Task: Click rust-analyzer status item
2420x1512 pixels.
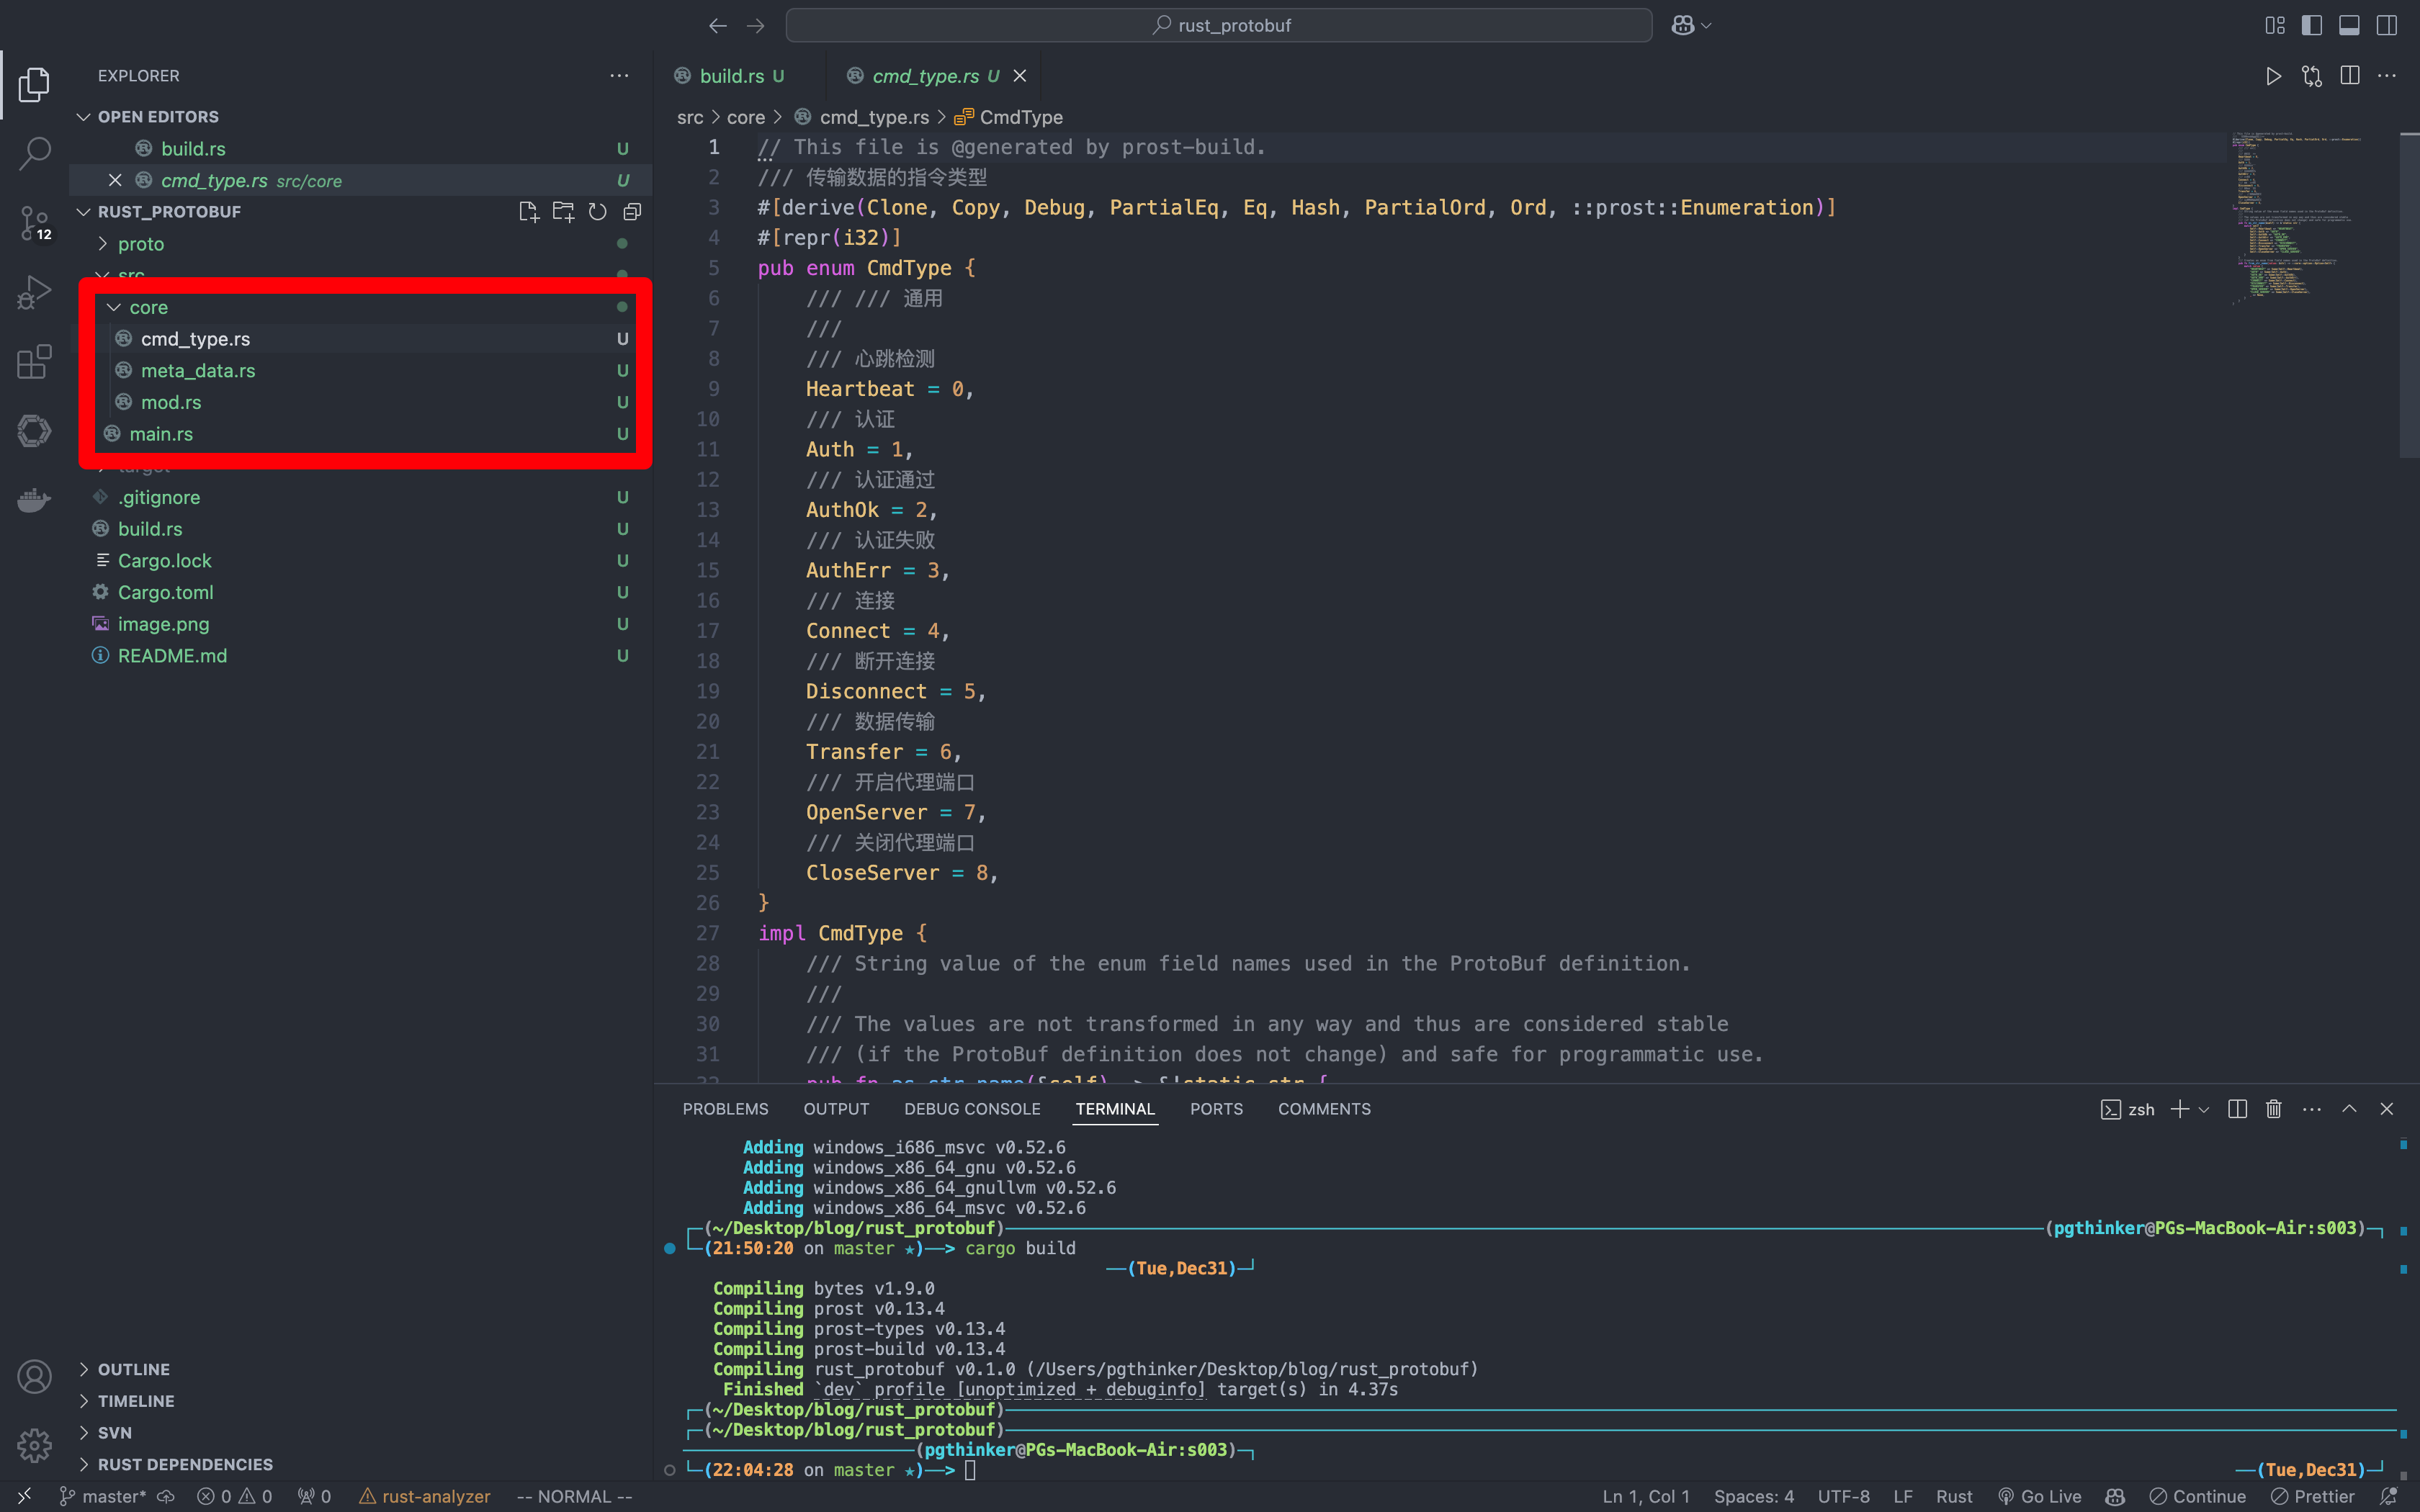Action: (425, 1496)
